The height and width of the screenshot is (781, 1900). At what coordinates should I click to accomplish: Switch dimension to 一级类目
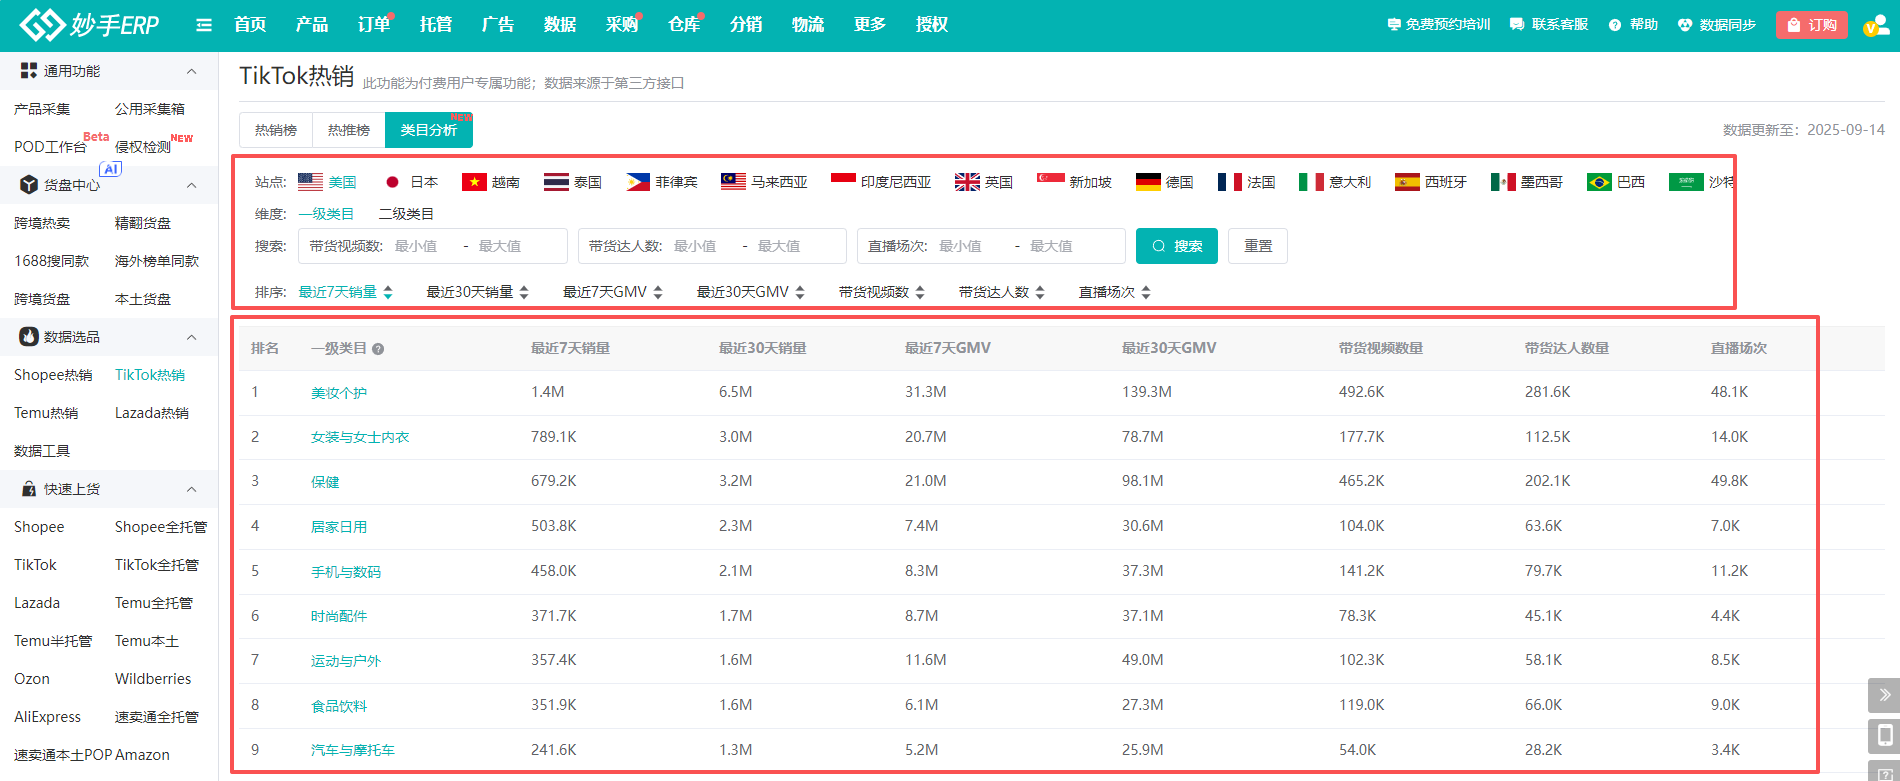(326, 214)
